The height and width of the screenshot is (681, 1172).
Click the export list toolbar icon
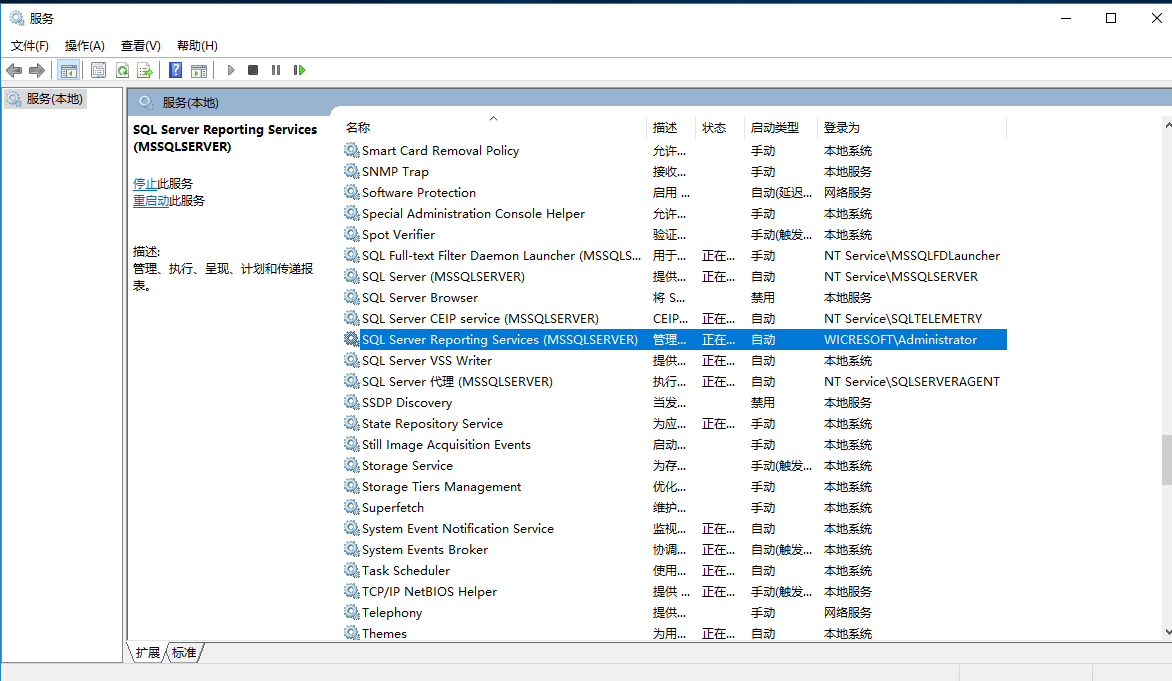click(145, 70)
